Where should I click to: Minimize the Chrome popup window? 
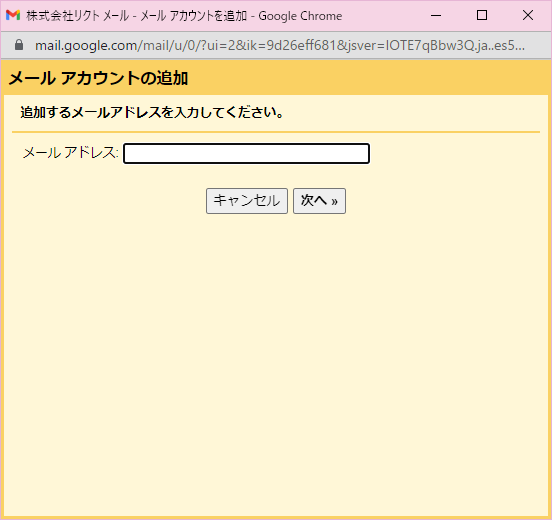[x=436, y=15]
